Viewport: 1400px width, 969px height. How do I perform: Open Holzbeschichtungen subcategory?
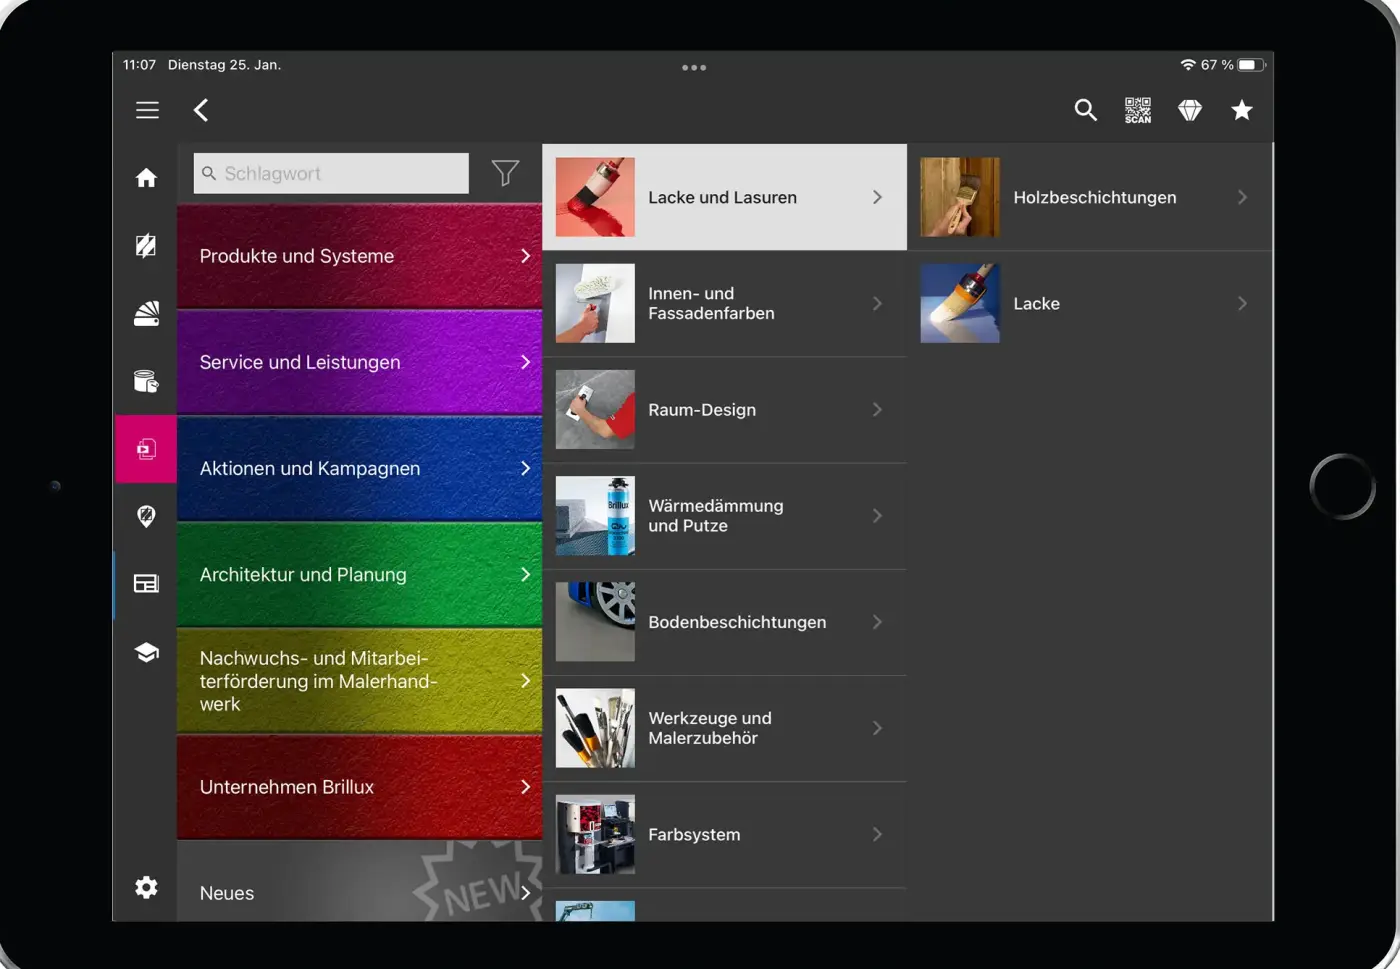[x=1090, y=197]
